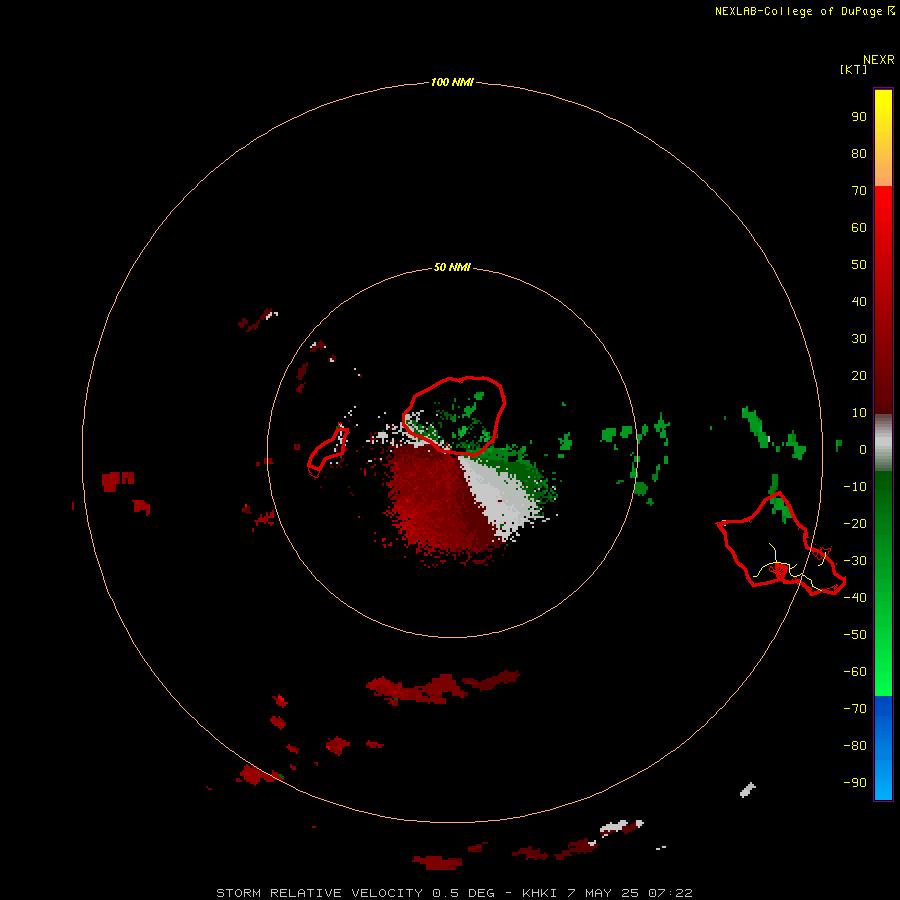Viewport: 900px width, 900px height.
Task: Click the 30 value on velocity scale
Action: 859,339
